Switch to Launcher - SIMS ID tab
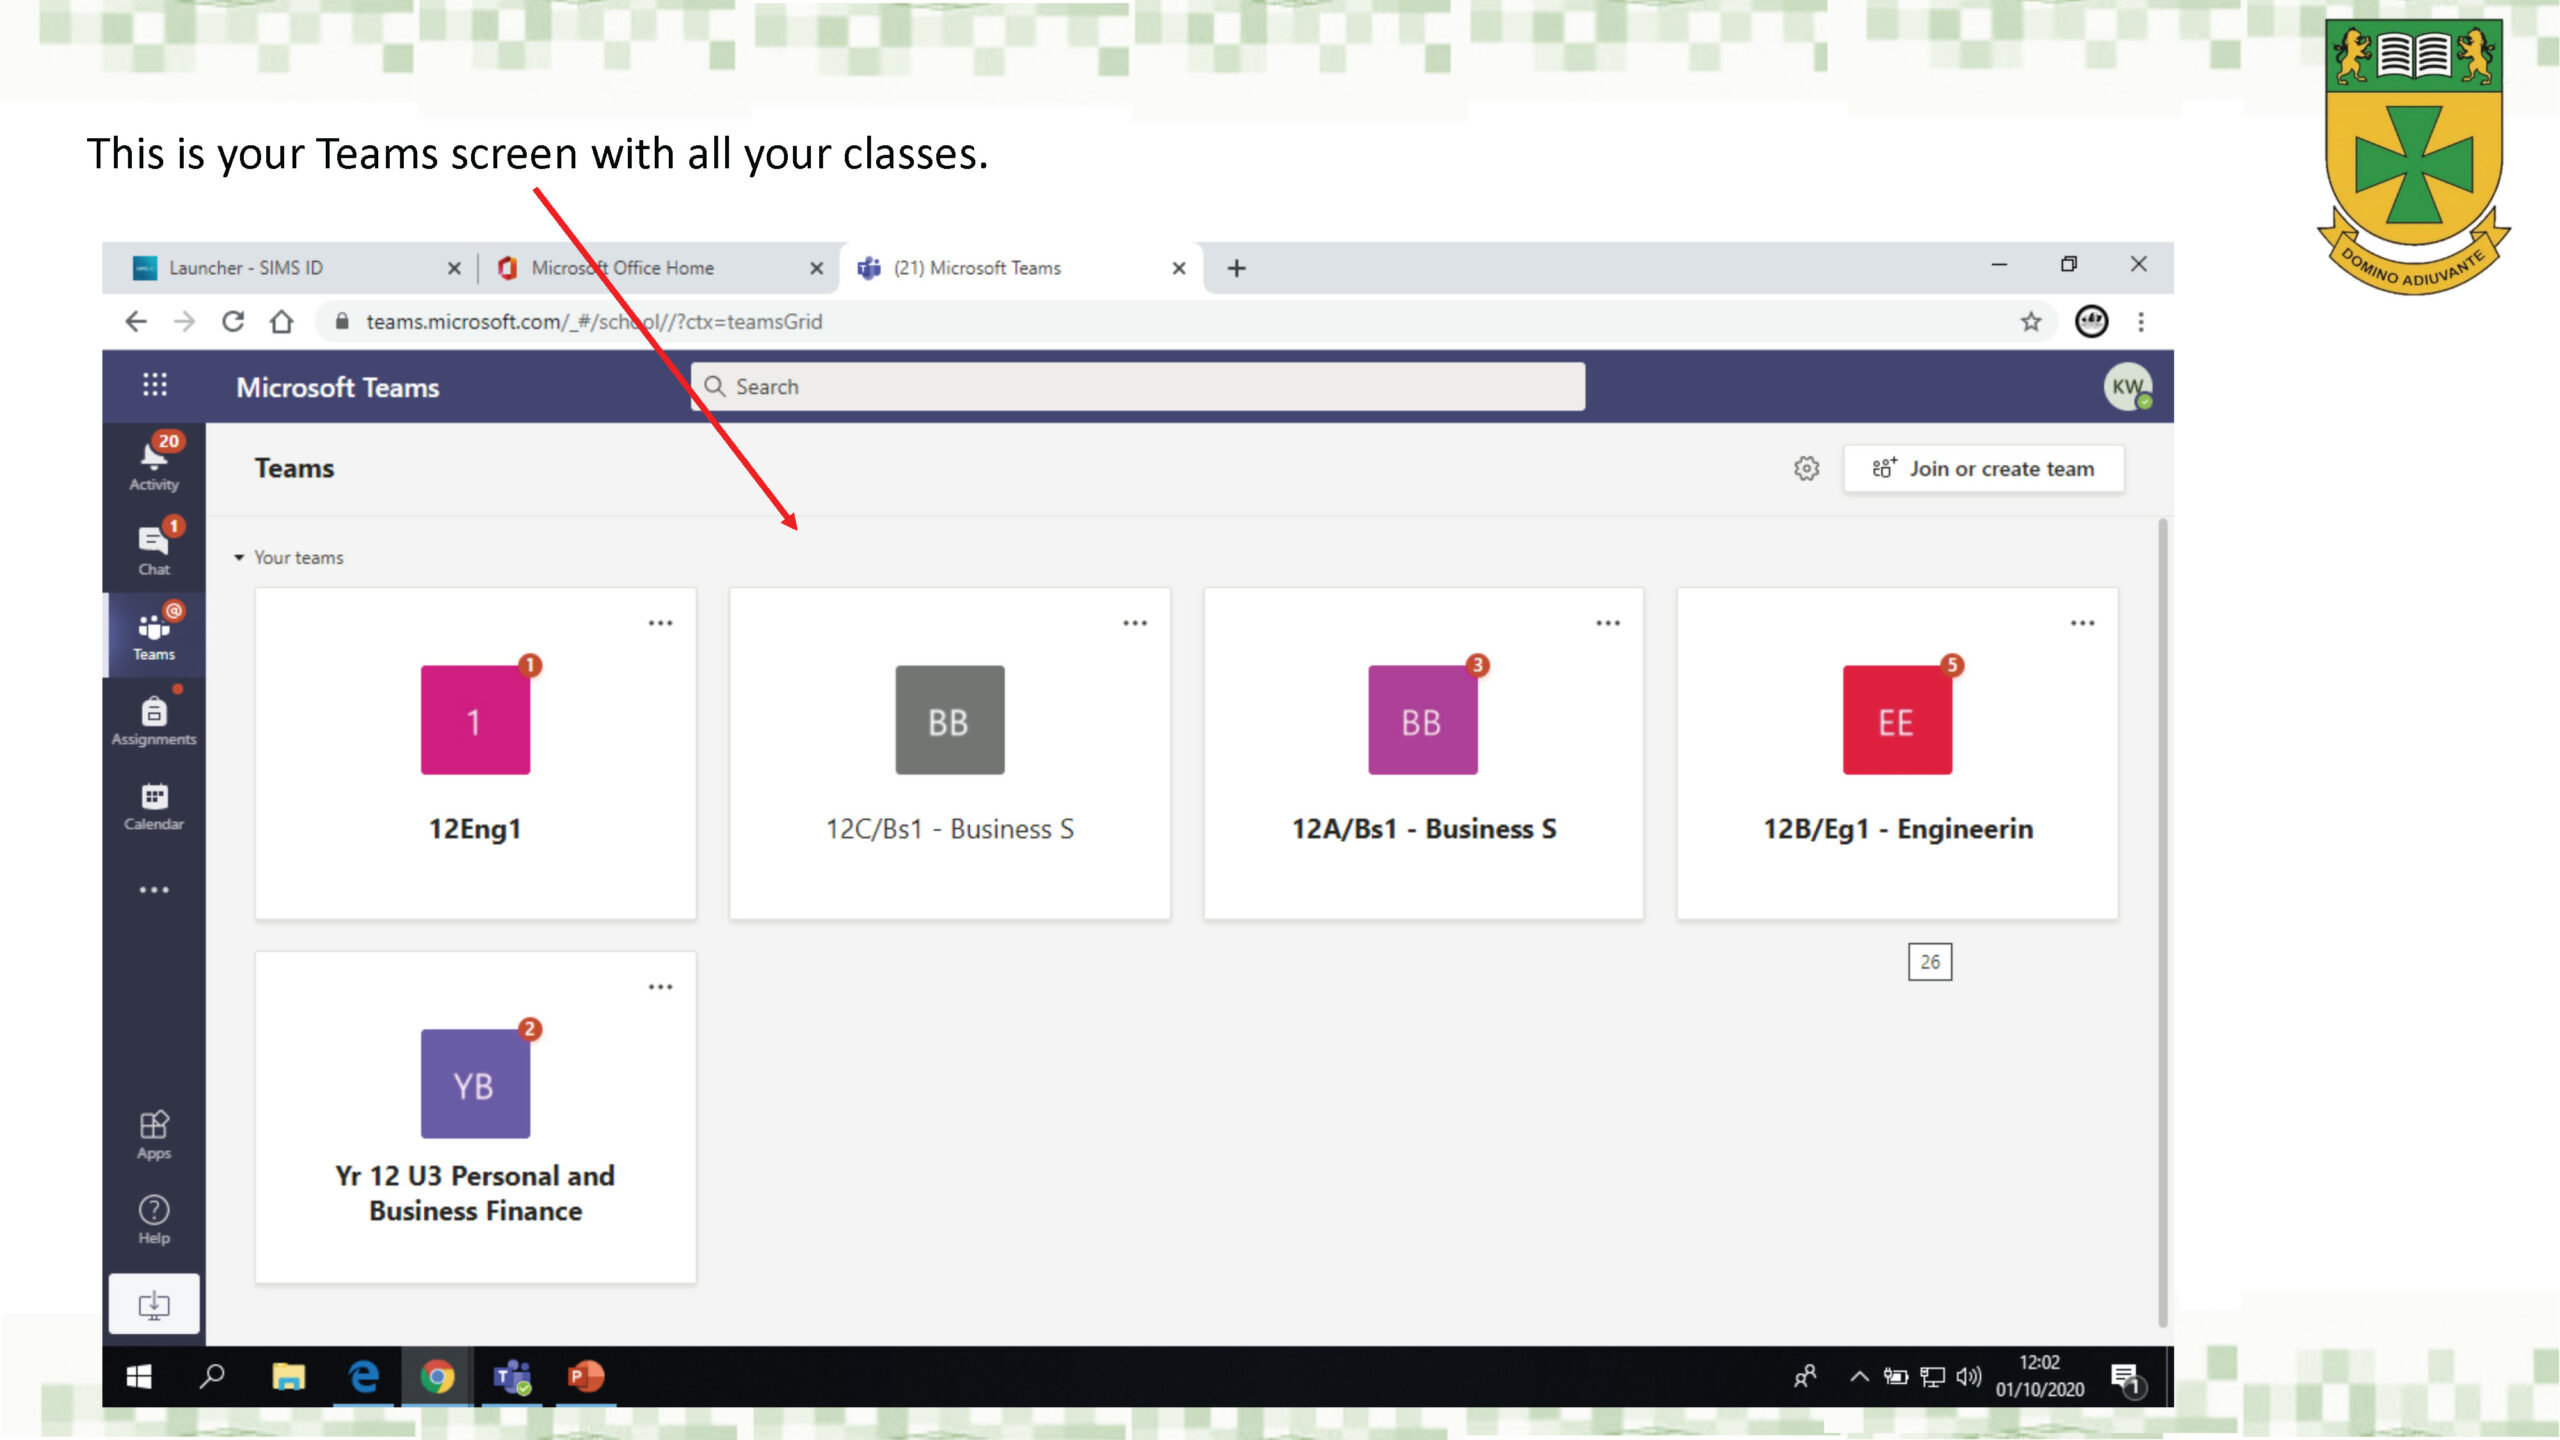Screen dimensions: 2560x1440 tap(290, 268)
